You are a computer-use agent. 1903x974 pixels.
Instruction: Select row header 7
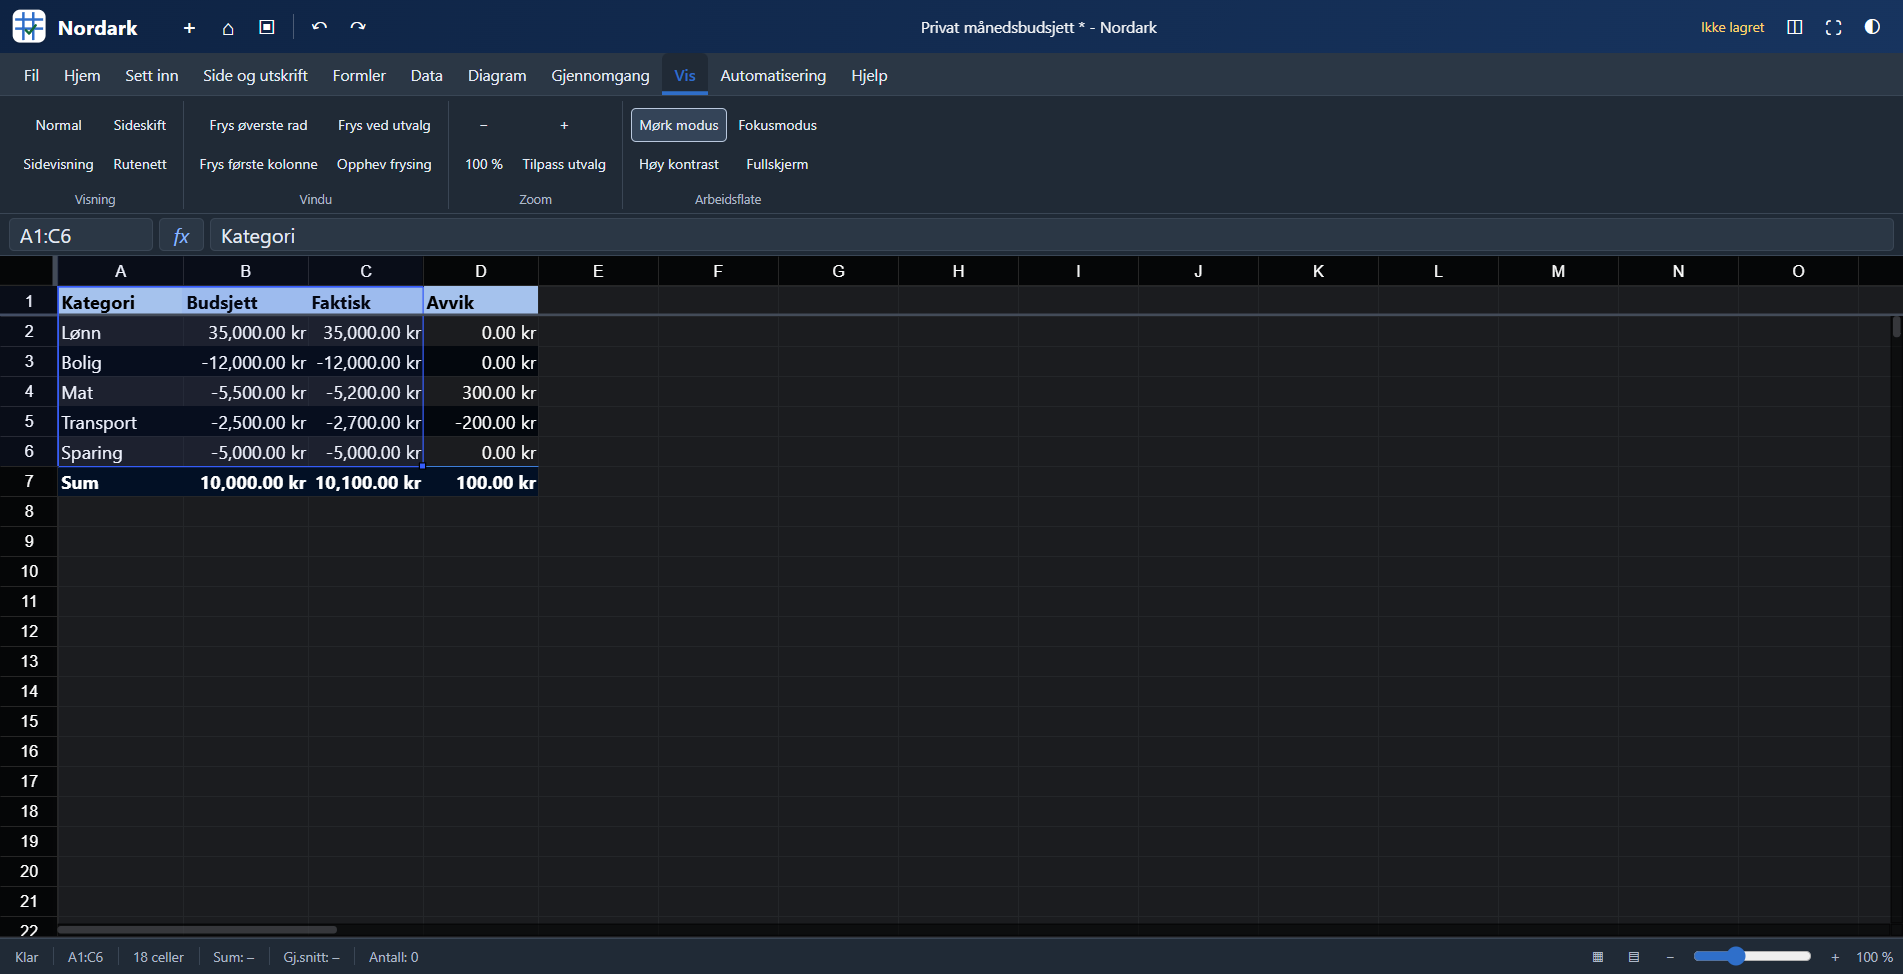[x=29, y=482]
